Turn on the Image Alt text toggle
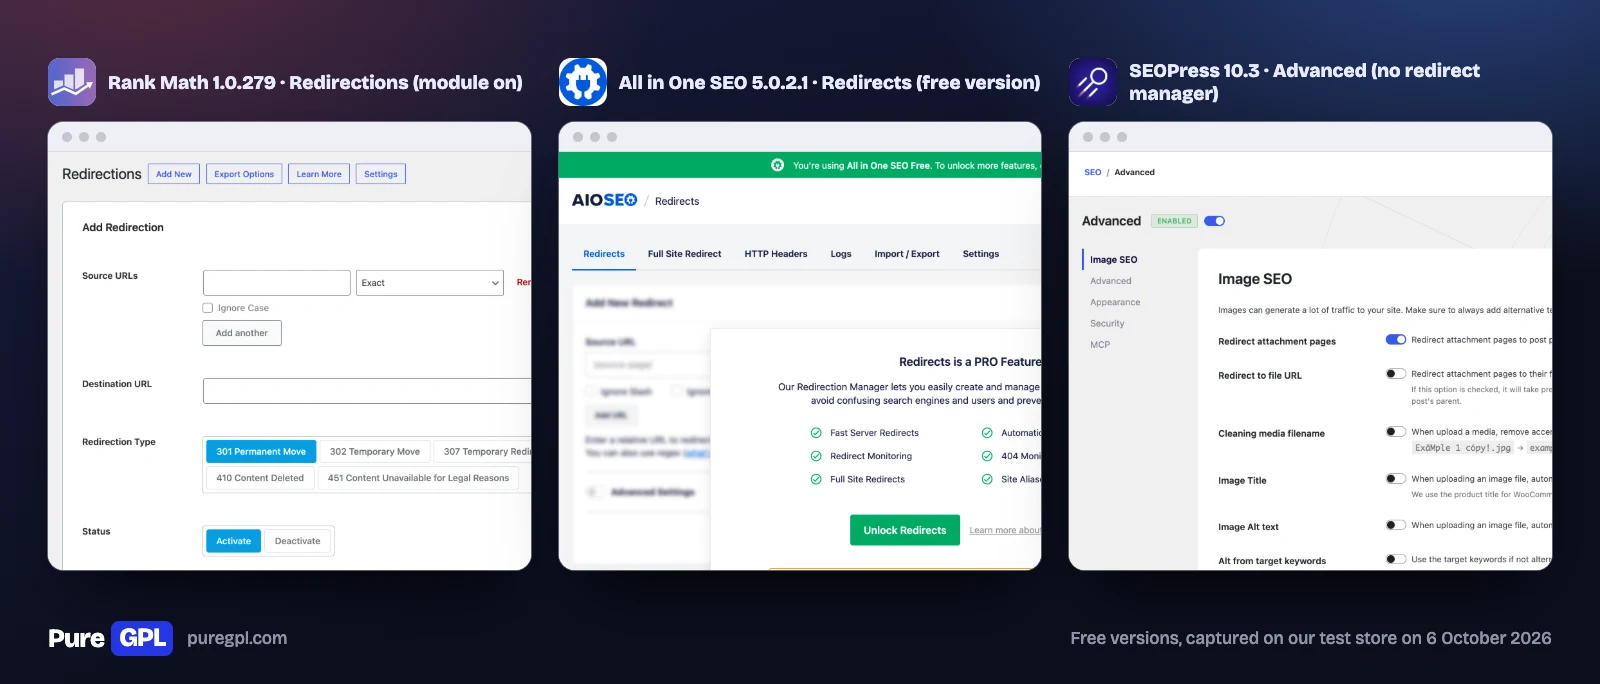This screenshot has height=684, width=1600. pyautogui.click(x=1395, y=525)
